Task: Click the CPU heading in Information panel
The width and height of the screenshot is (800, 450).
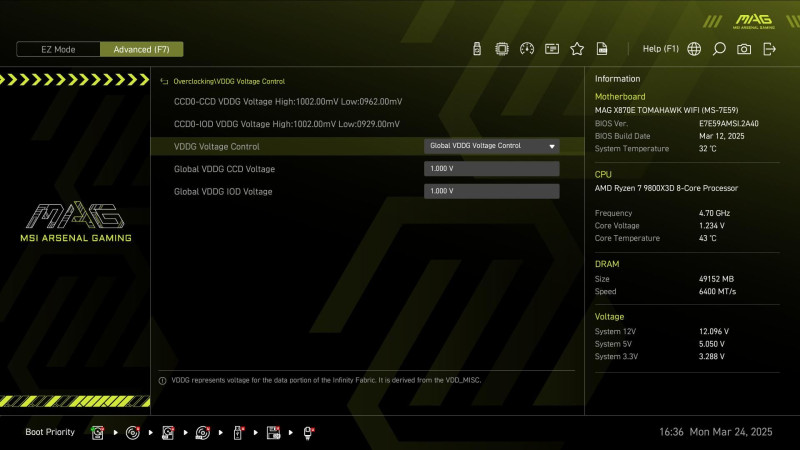Action: 603,174
